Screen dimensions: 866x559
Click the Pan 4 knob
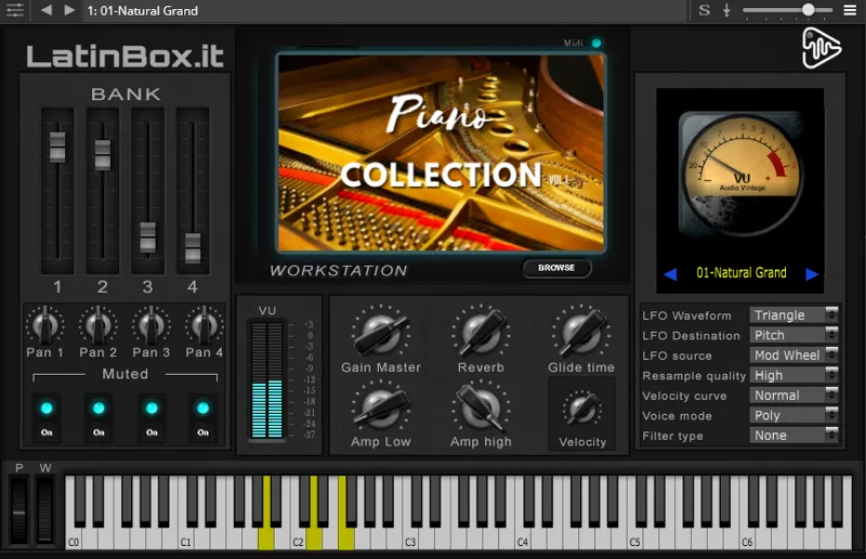point(204,325)
